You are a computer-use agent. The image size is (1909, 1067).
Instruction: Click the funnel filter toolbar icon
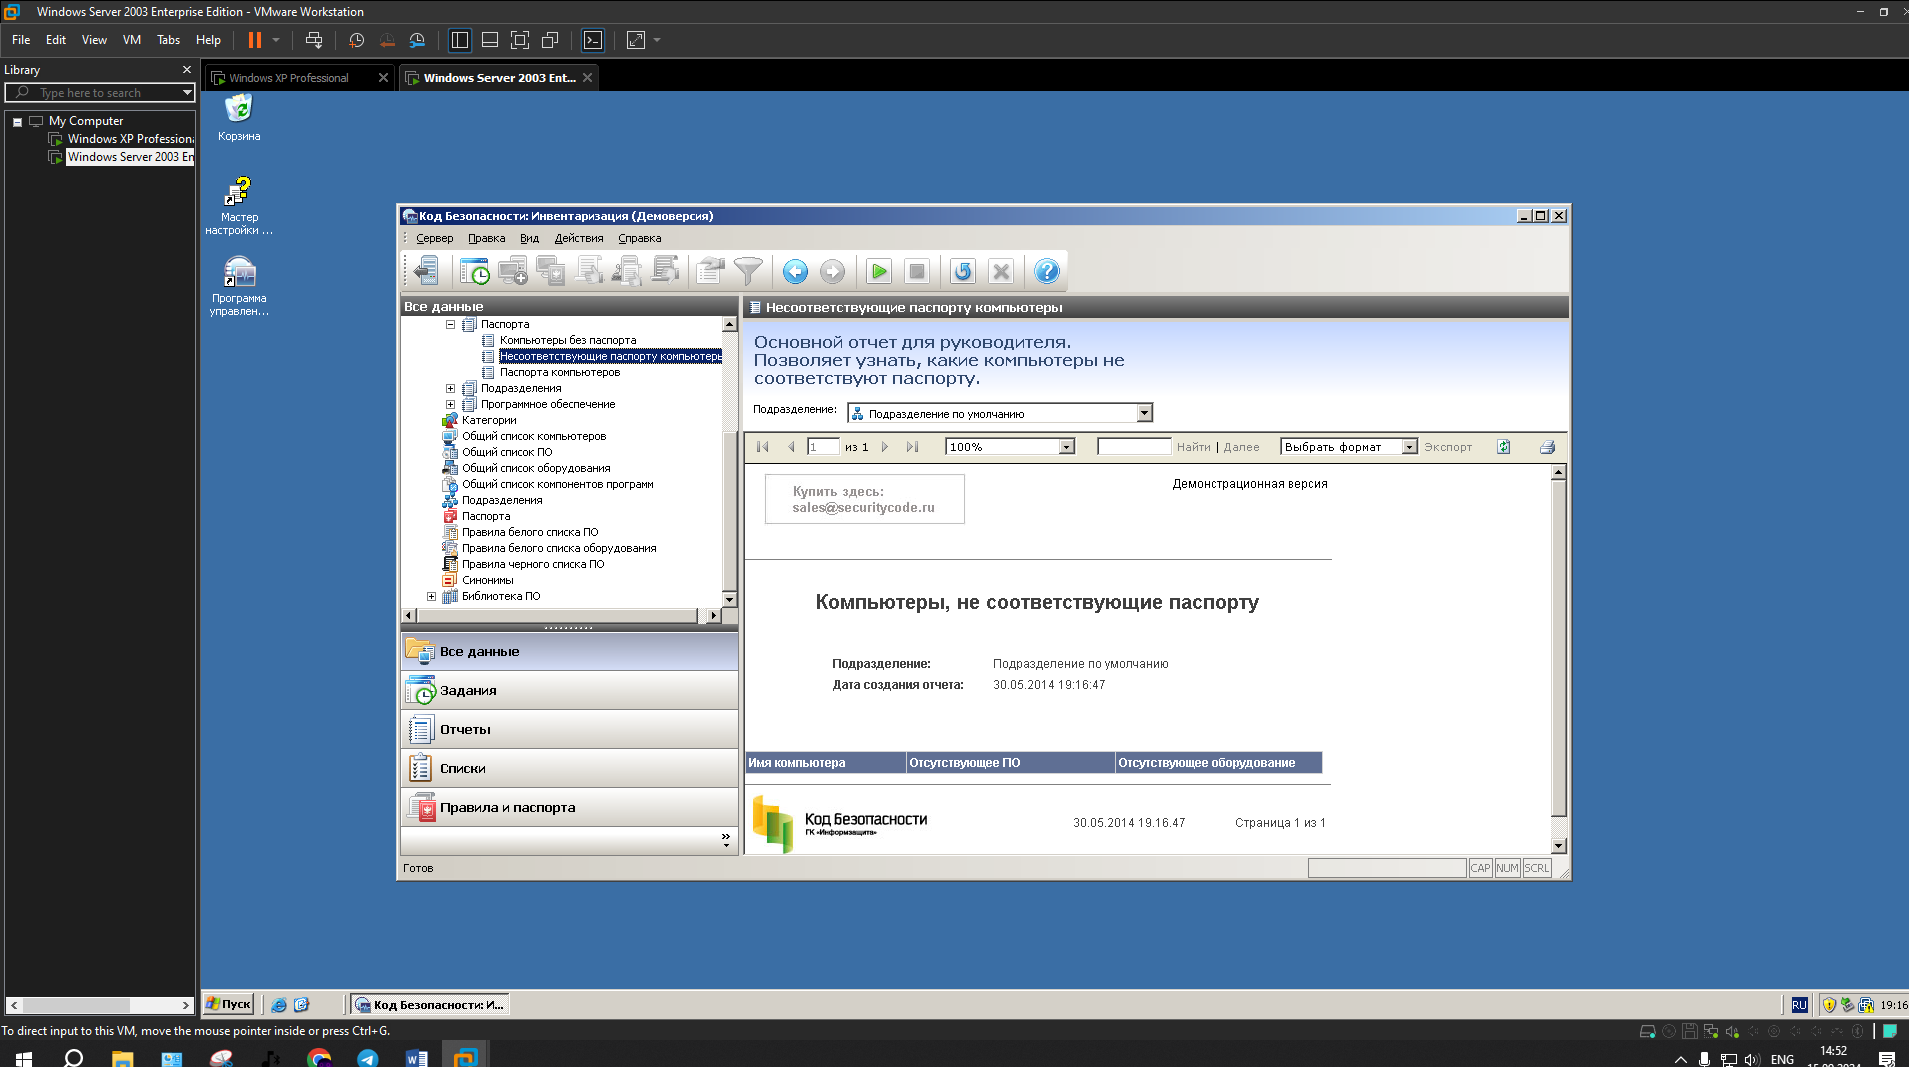pos(748,271)
